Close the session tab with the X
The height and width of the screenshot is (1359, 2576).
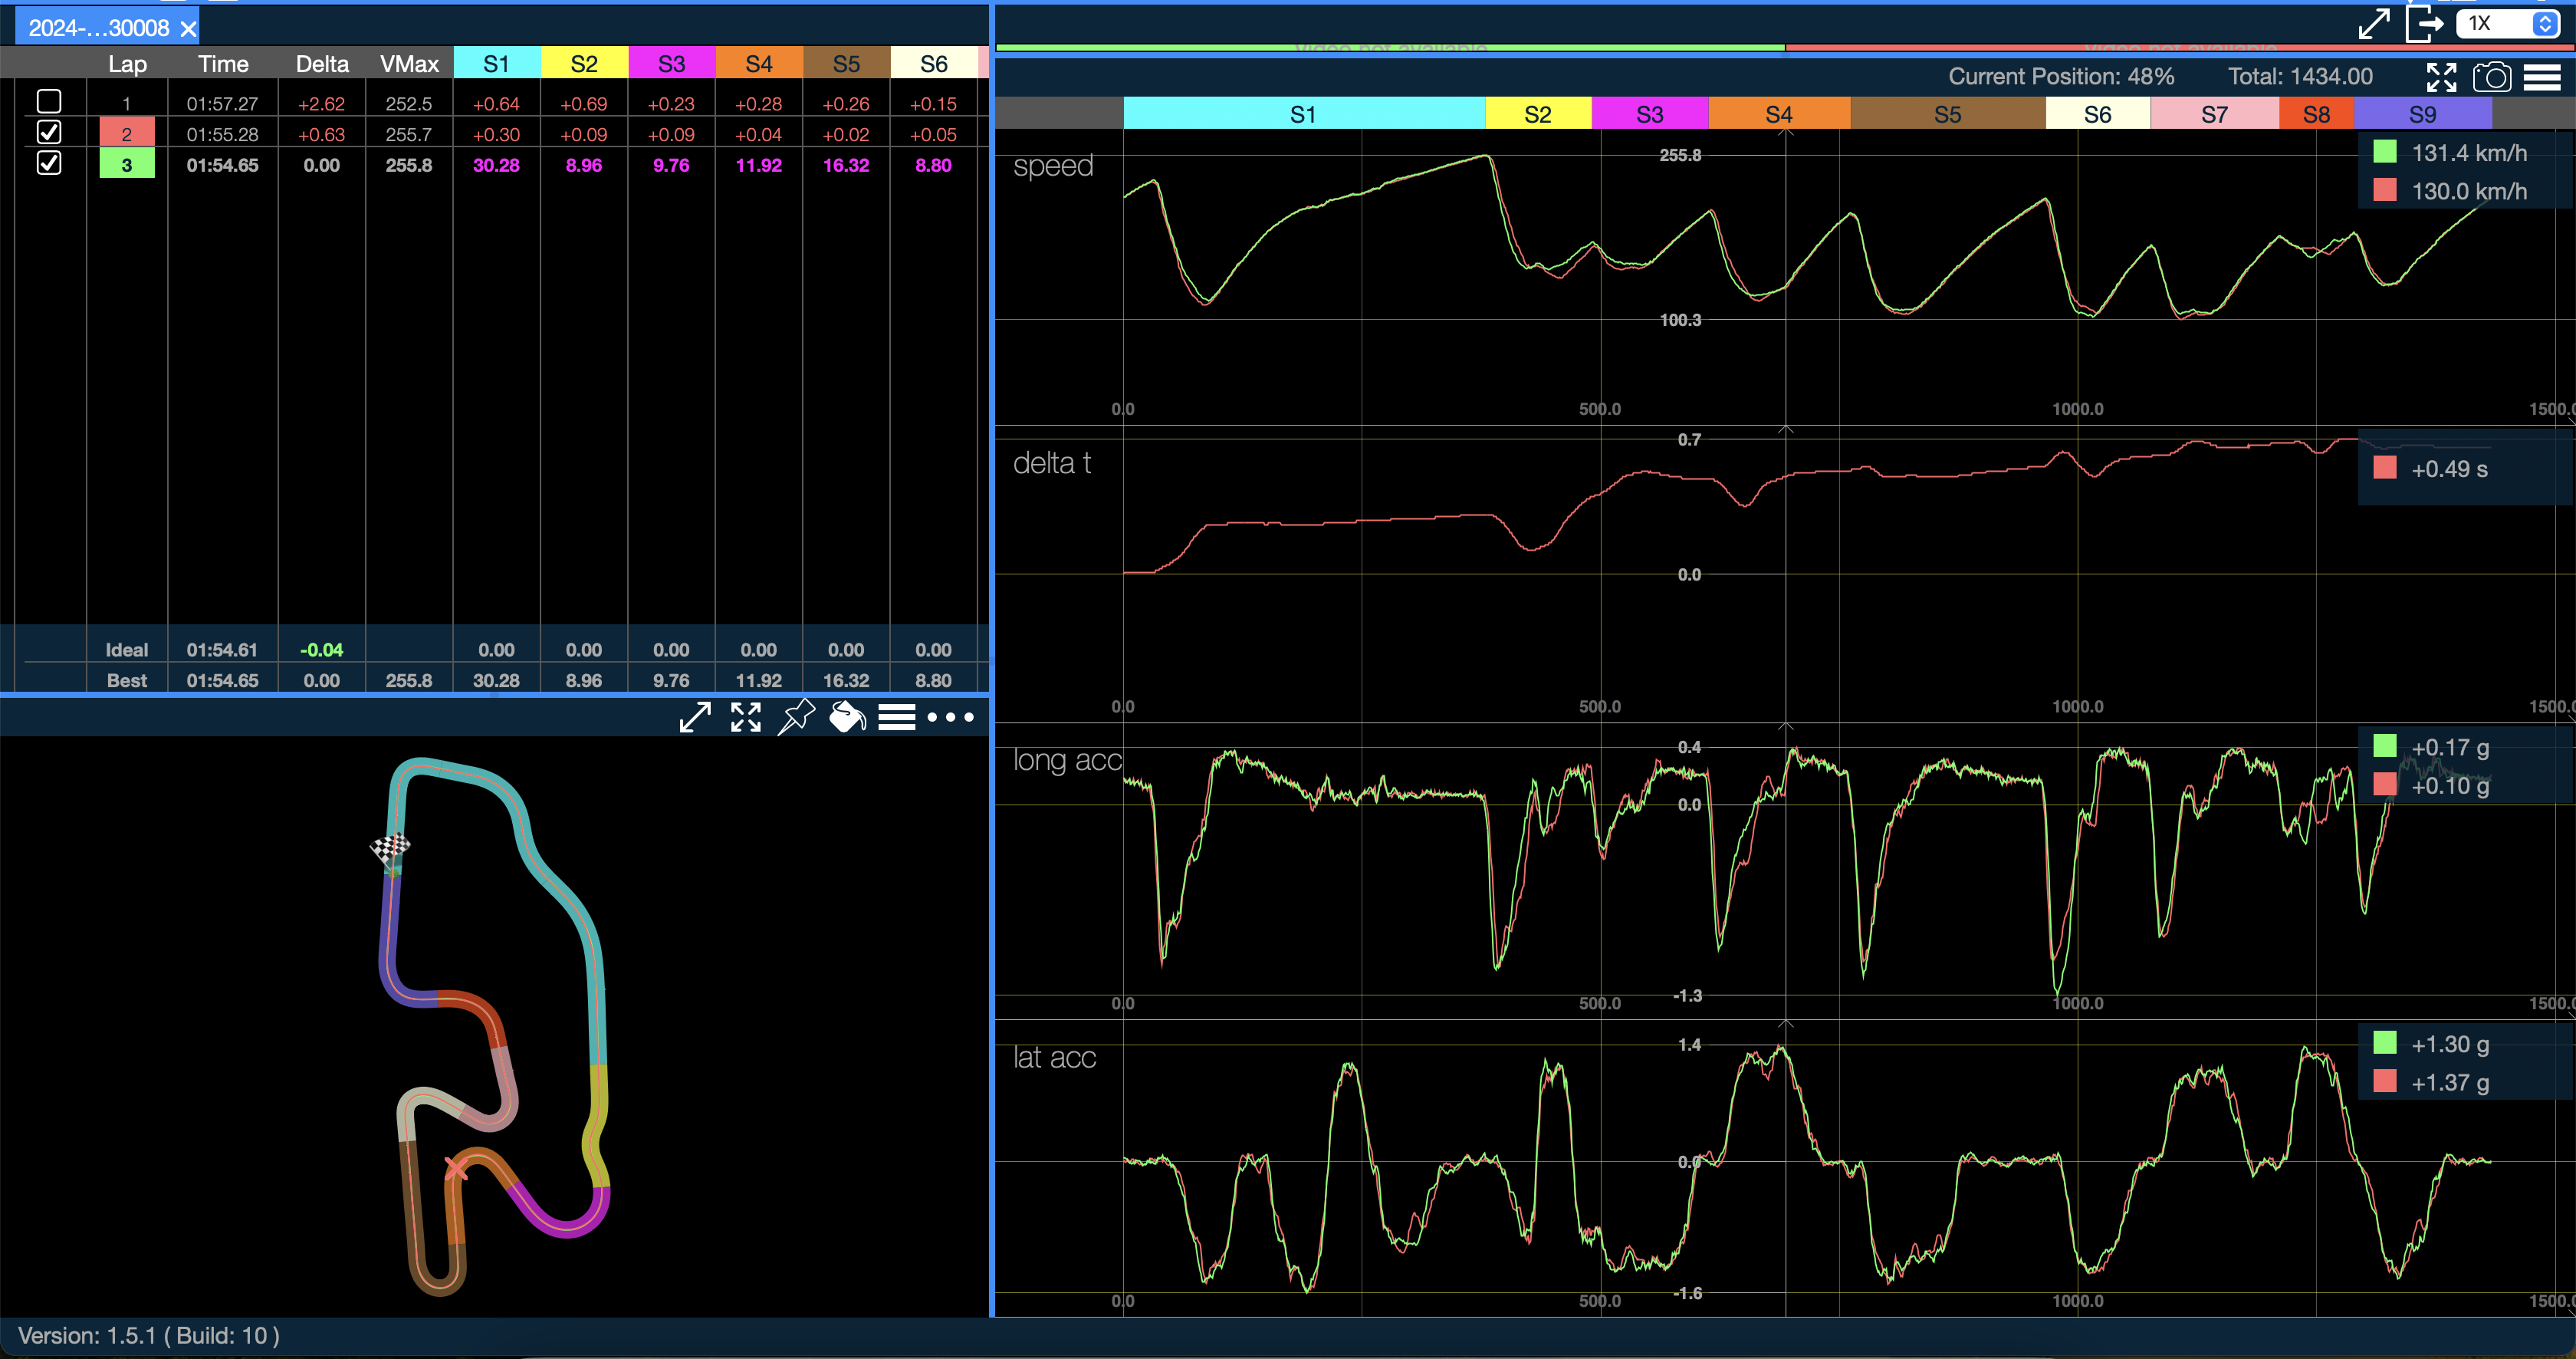click(188, 29)
